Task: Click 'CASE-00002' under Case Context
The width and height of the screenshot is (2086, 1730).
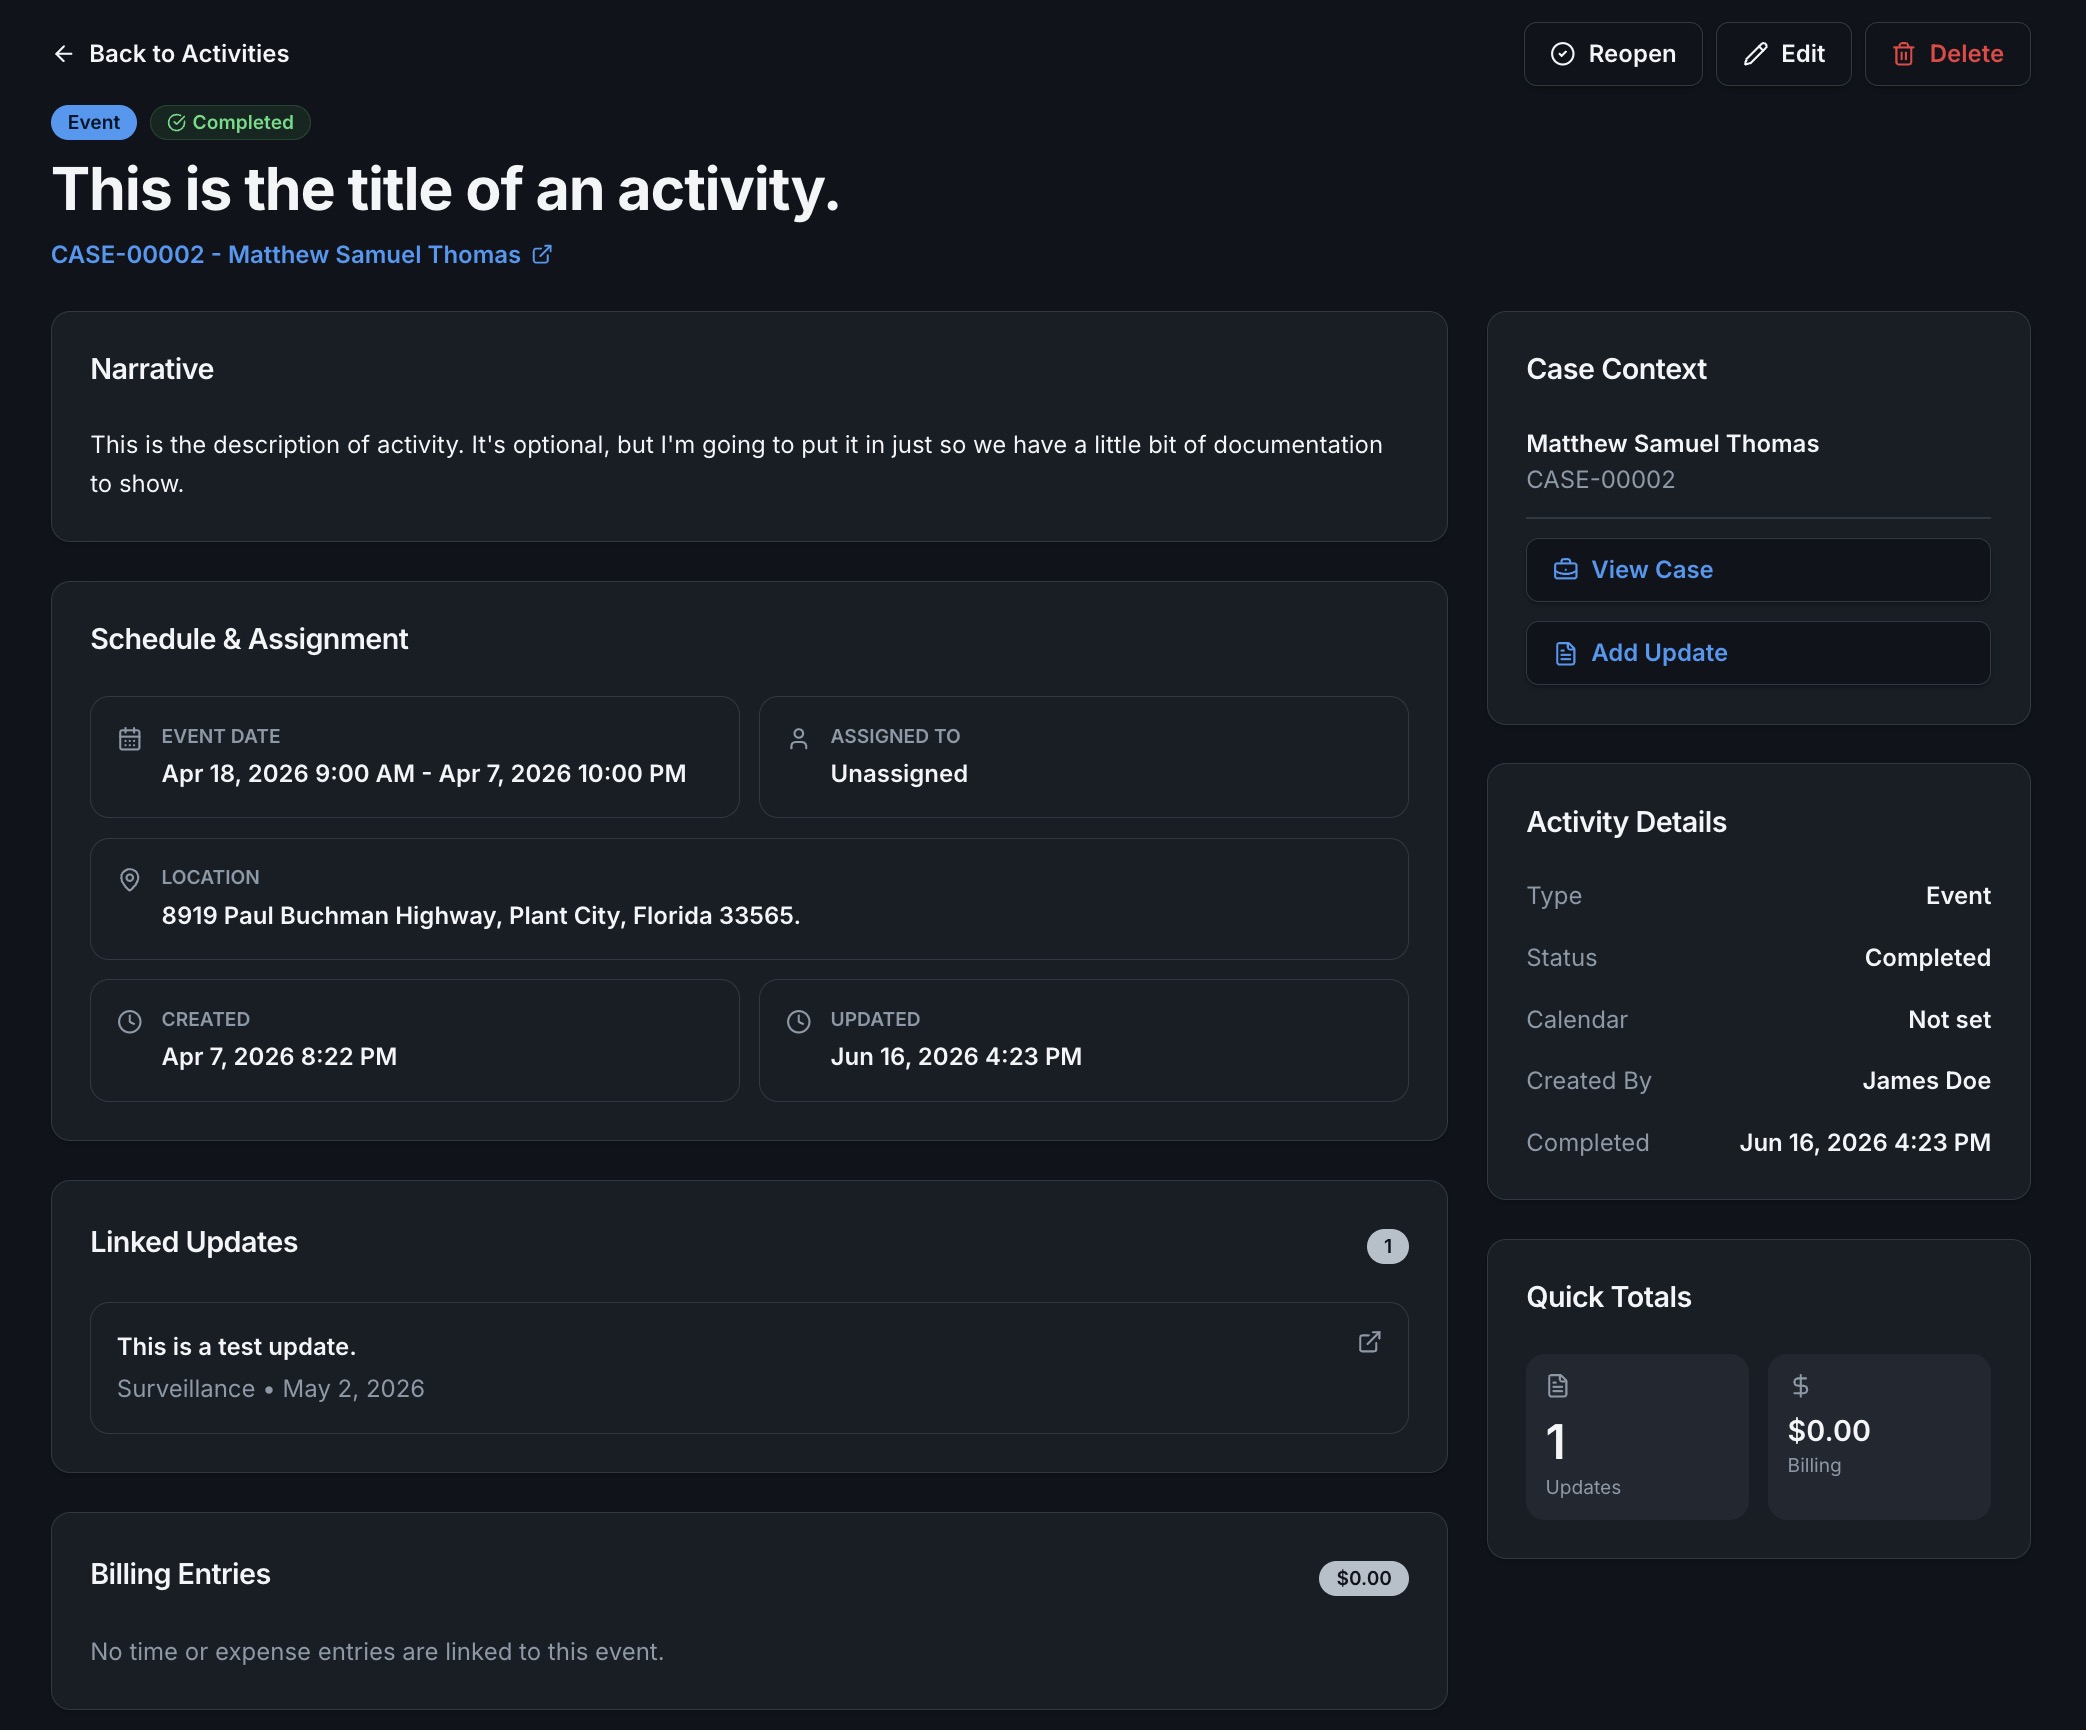Action: tap(1600, 480)
